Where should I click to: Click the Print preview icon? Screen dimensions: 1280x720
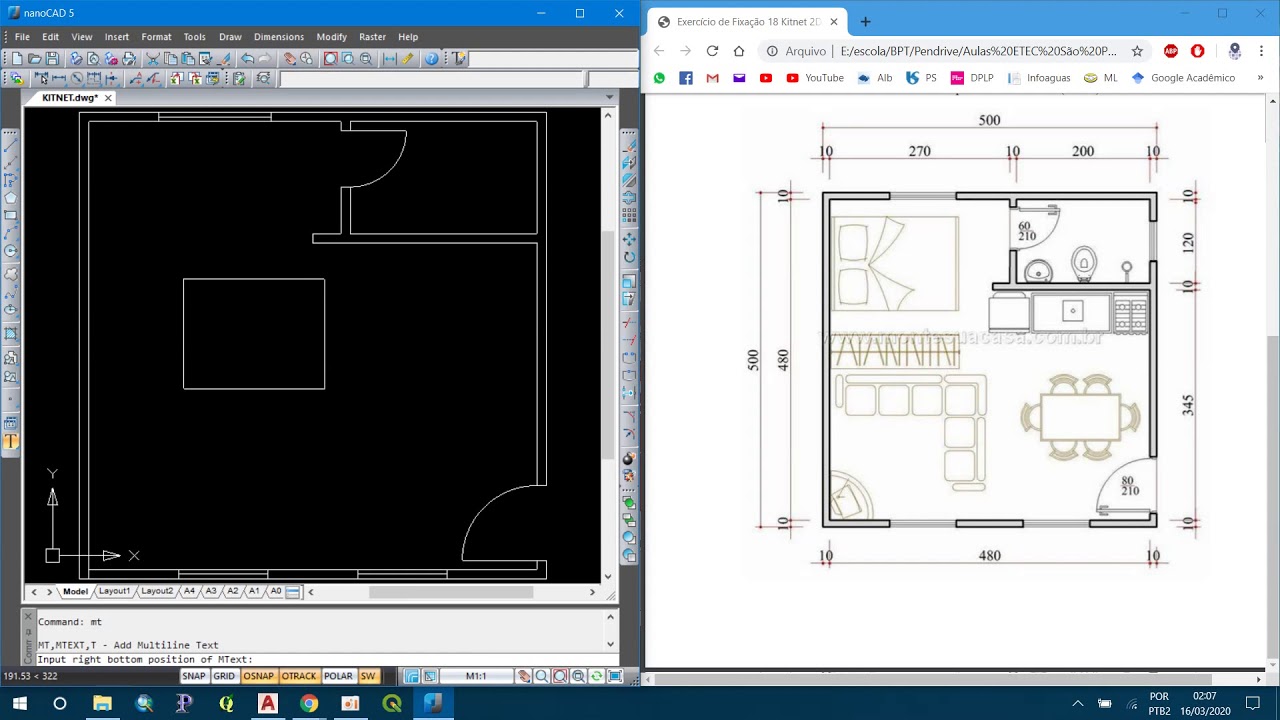[93, 59]
